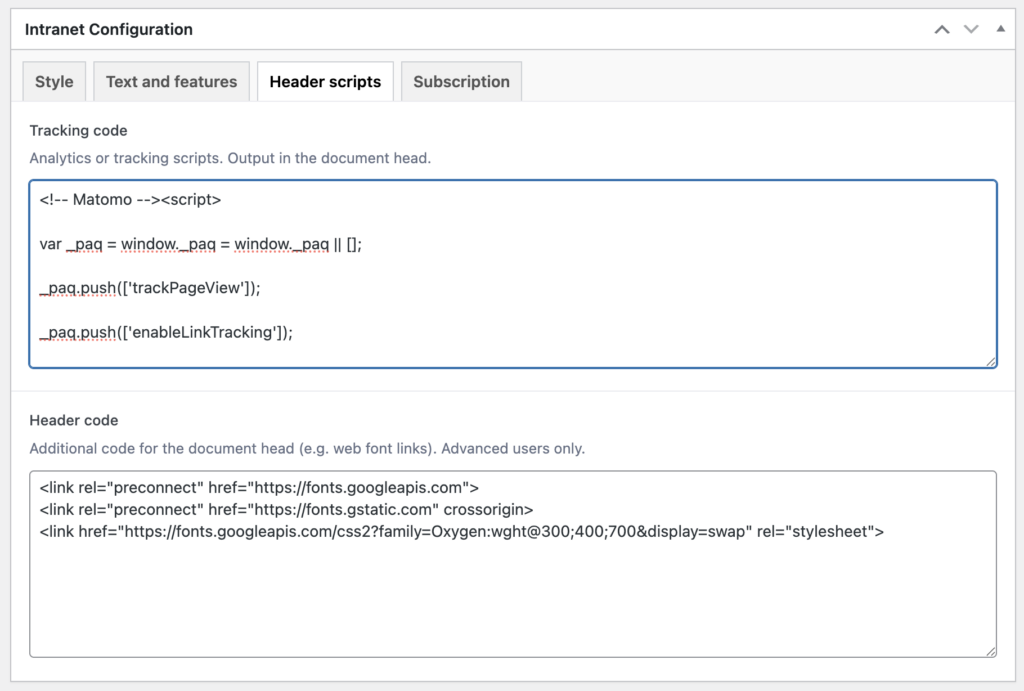Open the Text and features tab
The width and height of the screenshot is (1024, 691).
171,81
